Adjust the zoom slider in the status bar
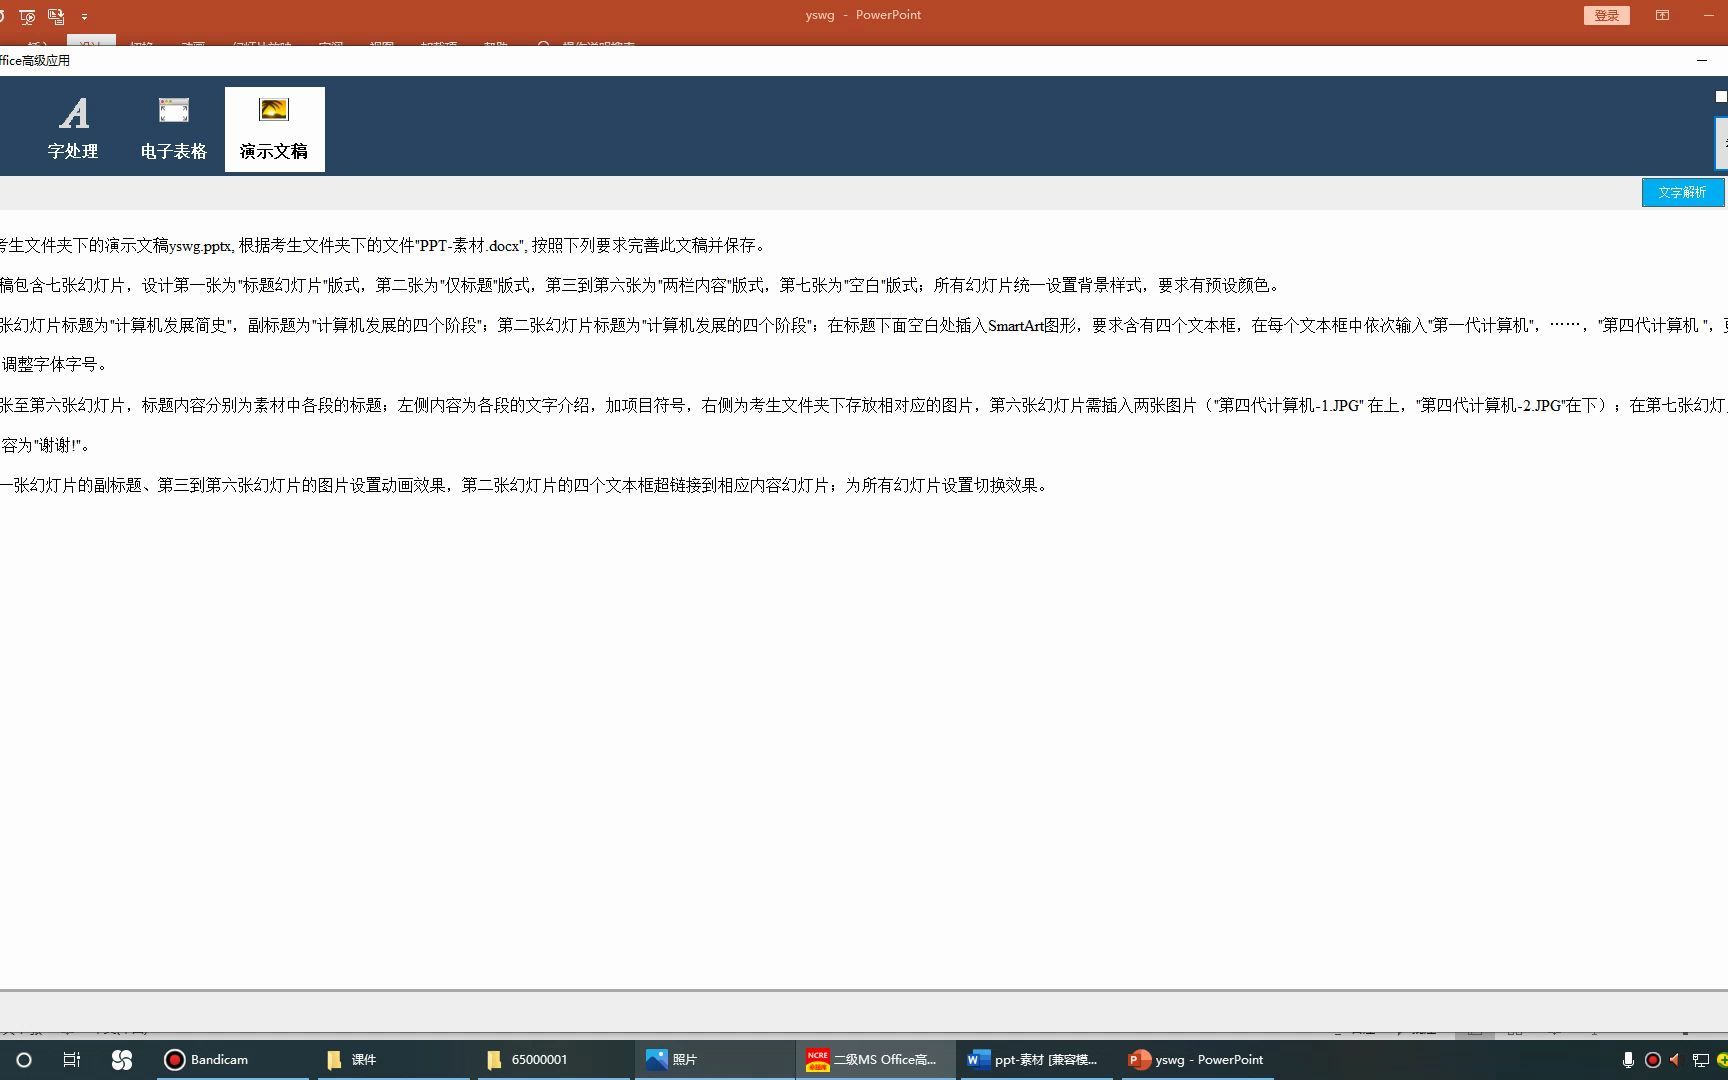 (1595, 1032)
